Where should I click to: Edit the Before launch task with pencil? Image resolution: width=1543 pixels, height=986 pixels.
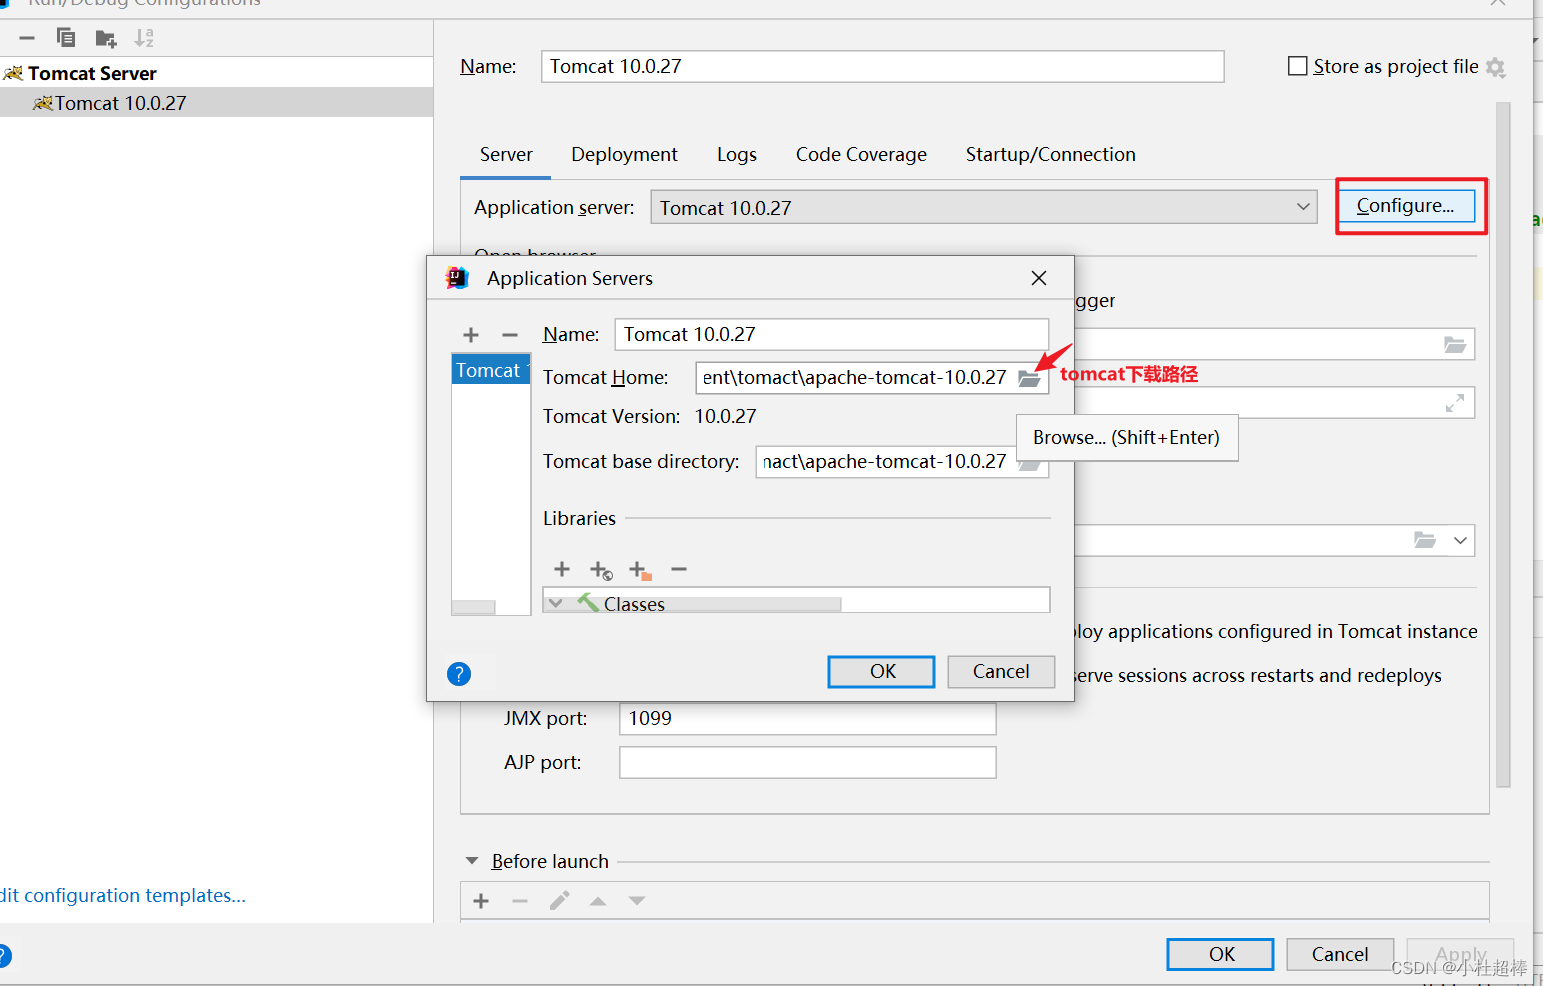point(559,901)
